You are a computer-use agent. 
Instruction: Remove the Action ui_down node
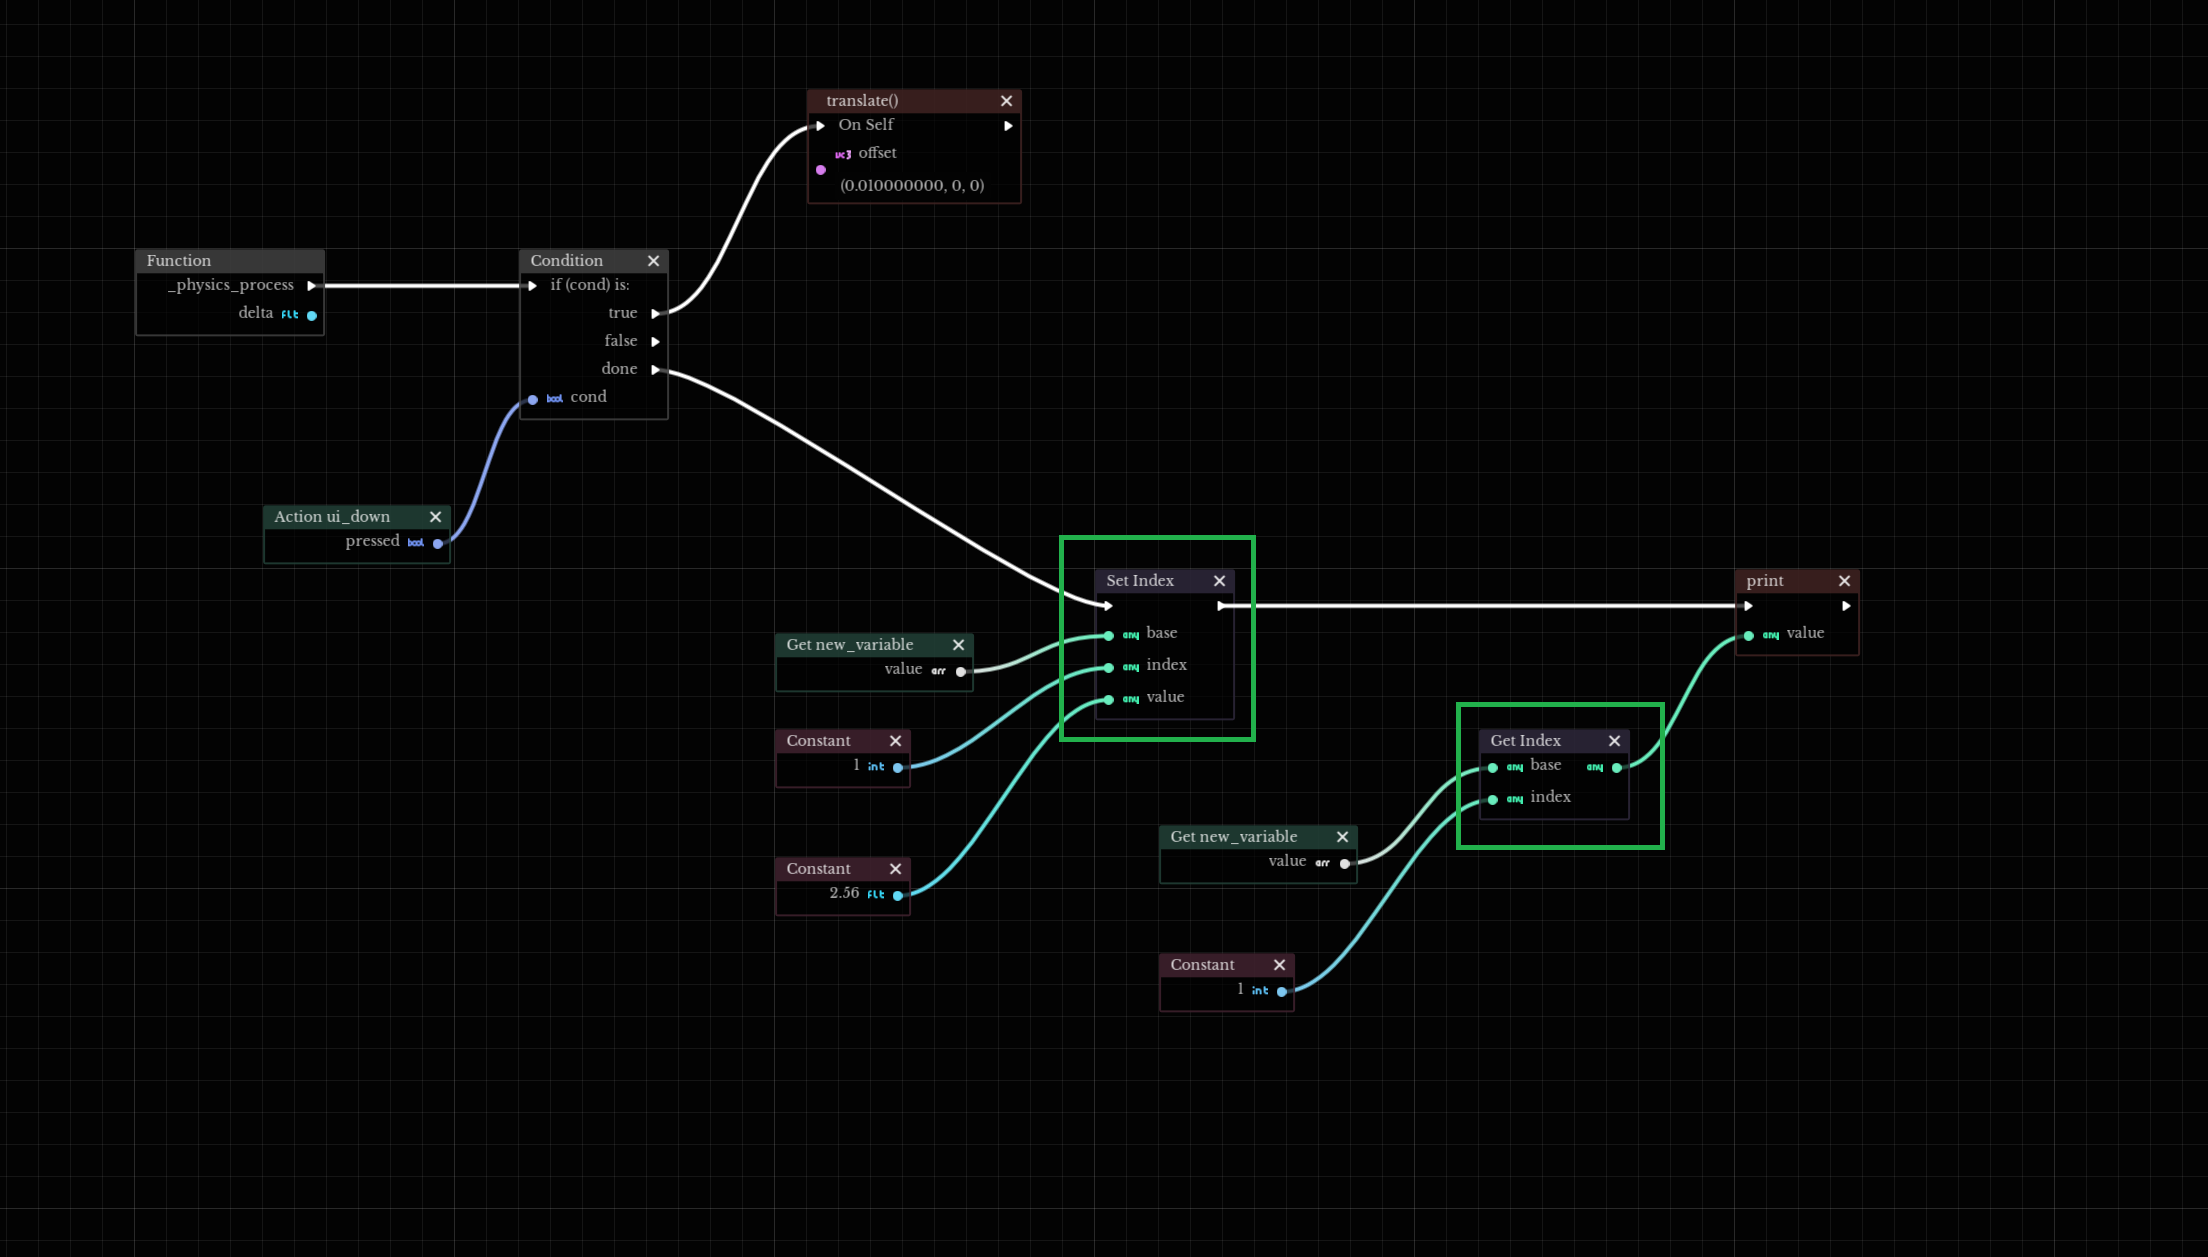pyautogui.click(x=435, y=517)
